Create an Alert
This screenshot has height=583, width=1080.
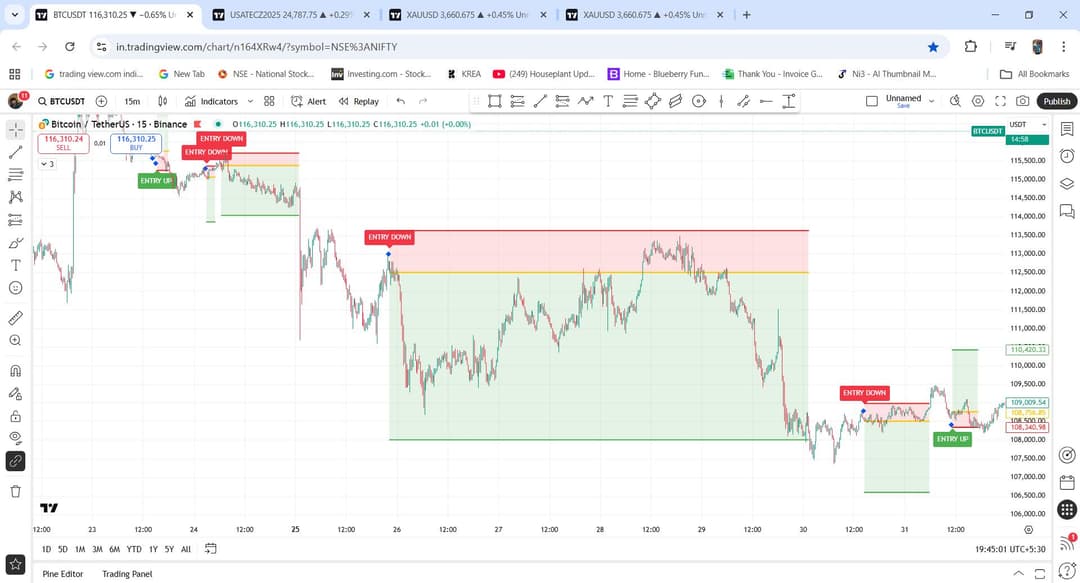click(309, 101)
